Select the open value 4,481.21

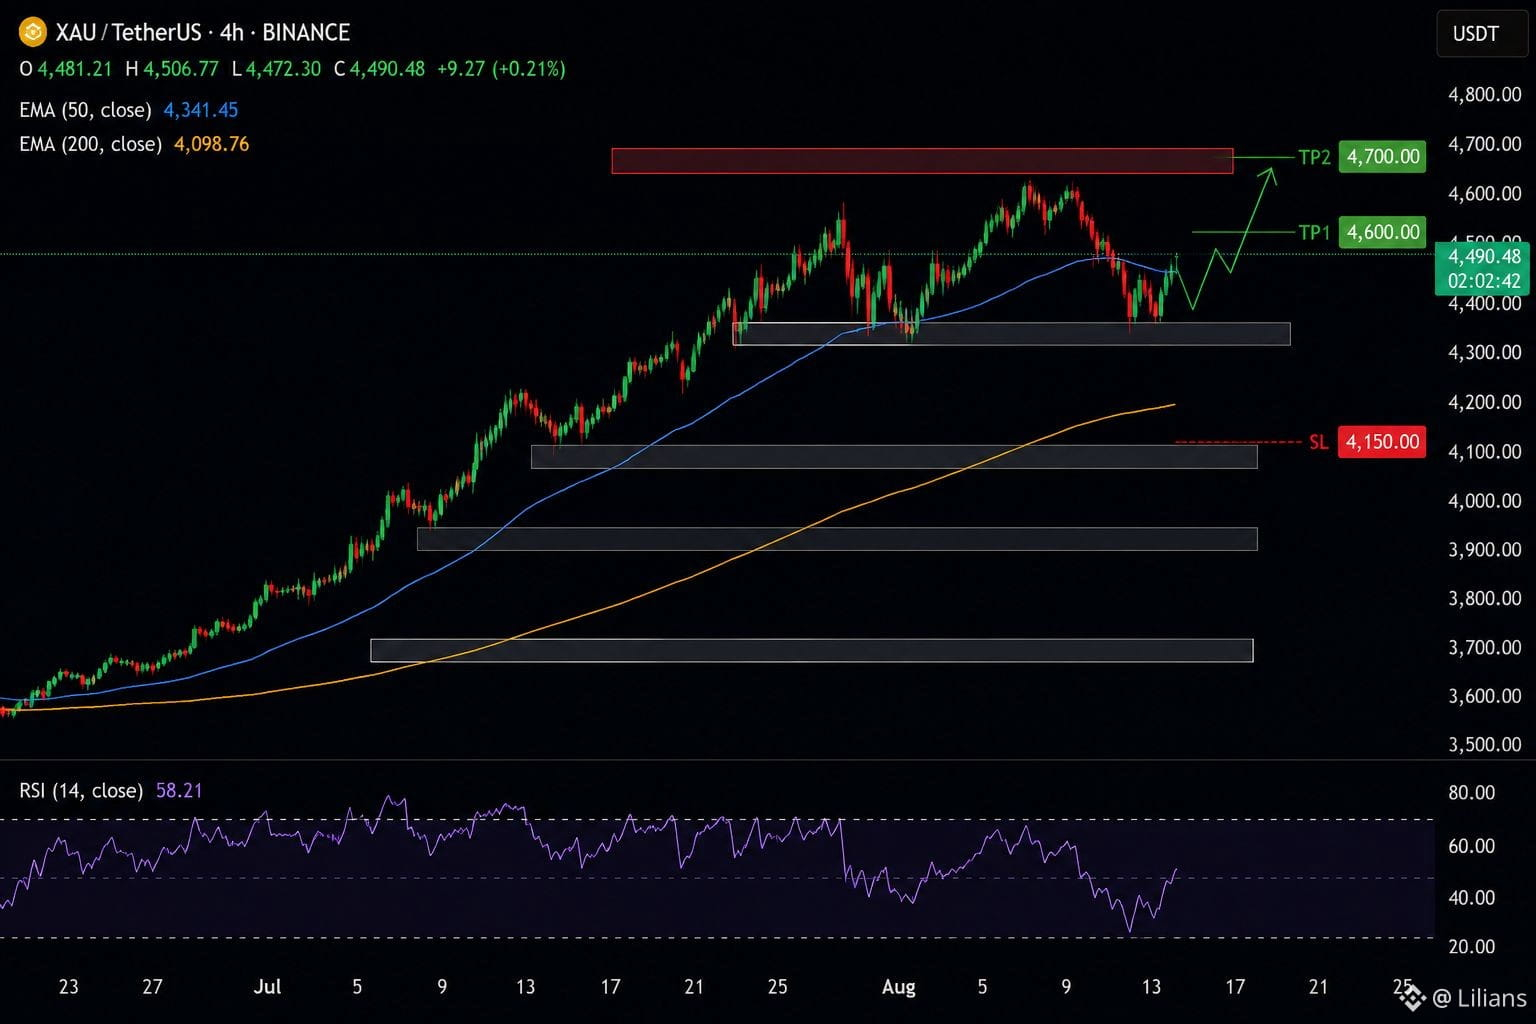point(75,69)
